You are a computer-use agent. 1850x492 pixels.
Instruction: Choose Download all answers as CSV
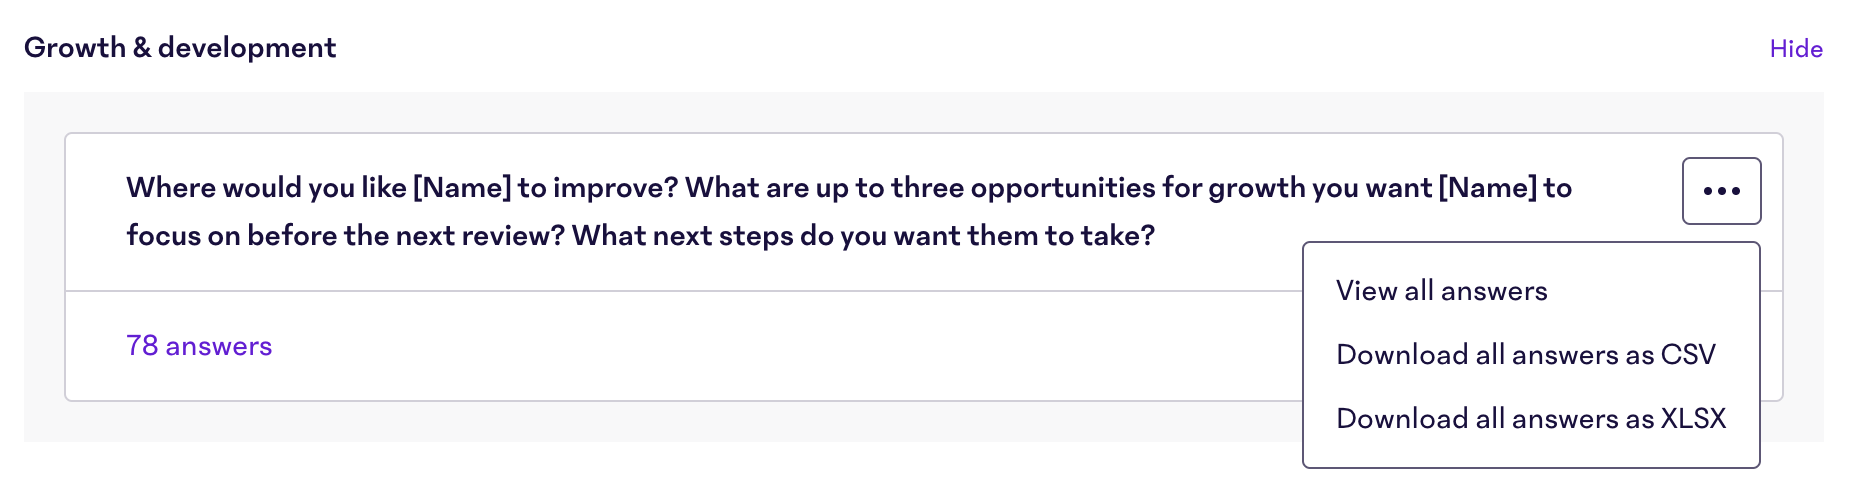point(1525,355)
